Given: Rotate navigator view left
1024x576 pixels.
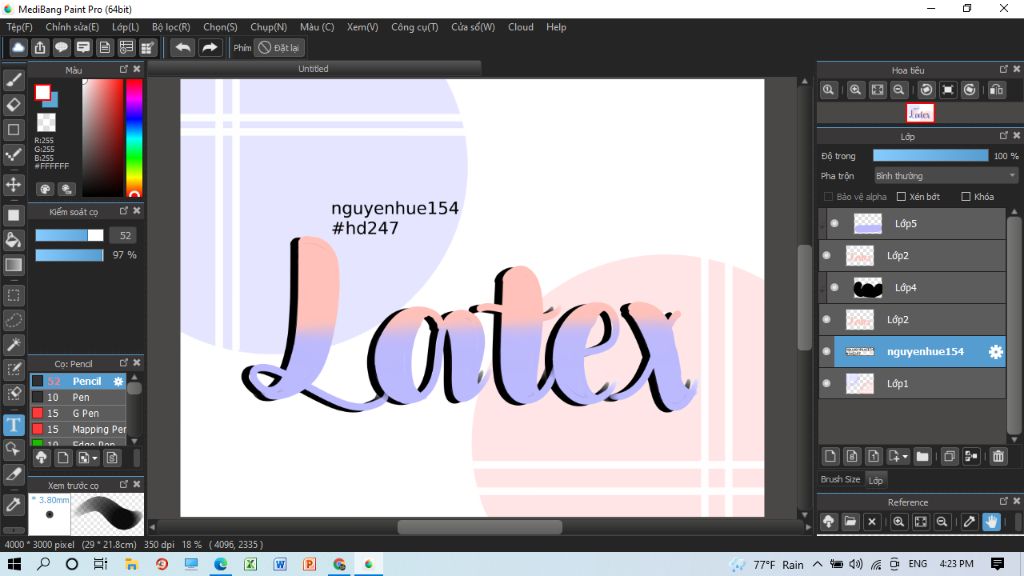Looking at the screenshot, I should pyautogui.click(x=926, y=90).
